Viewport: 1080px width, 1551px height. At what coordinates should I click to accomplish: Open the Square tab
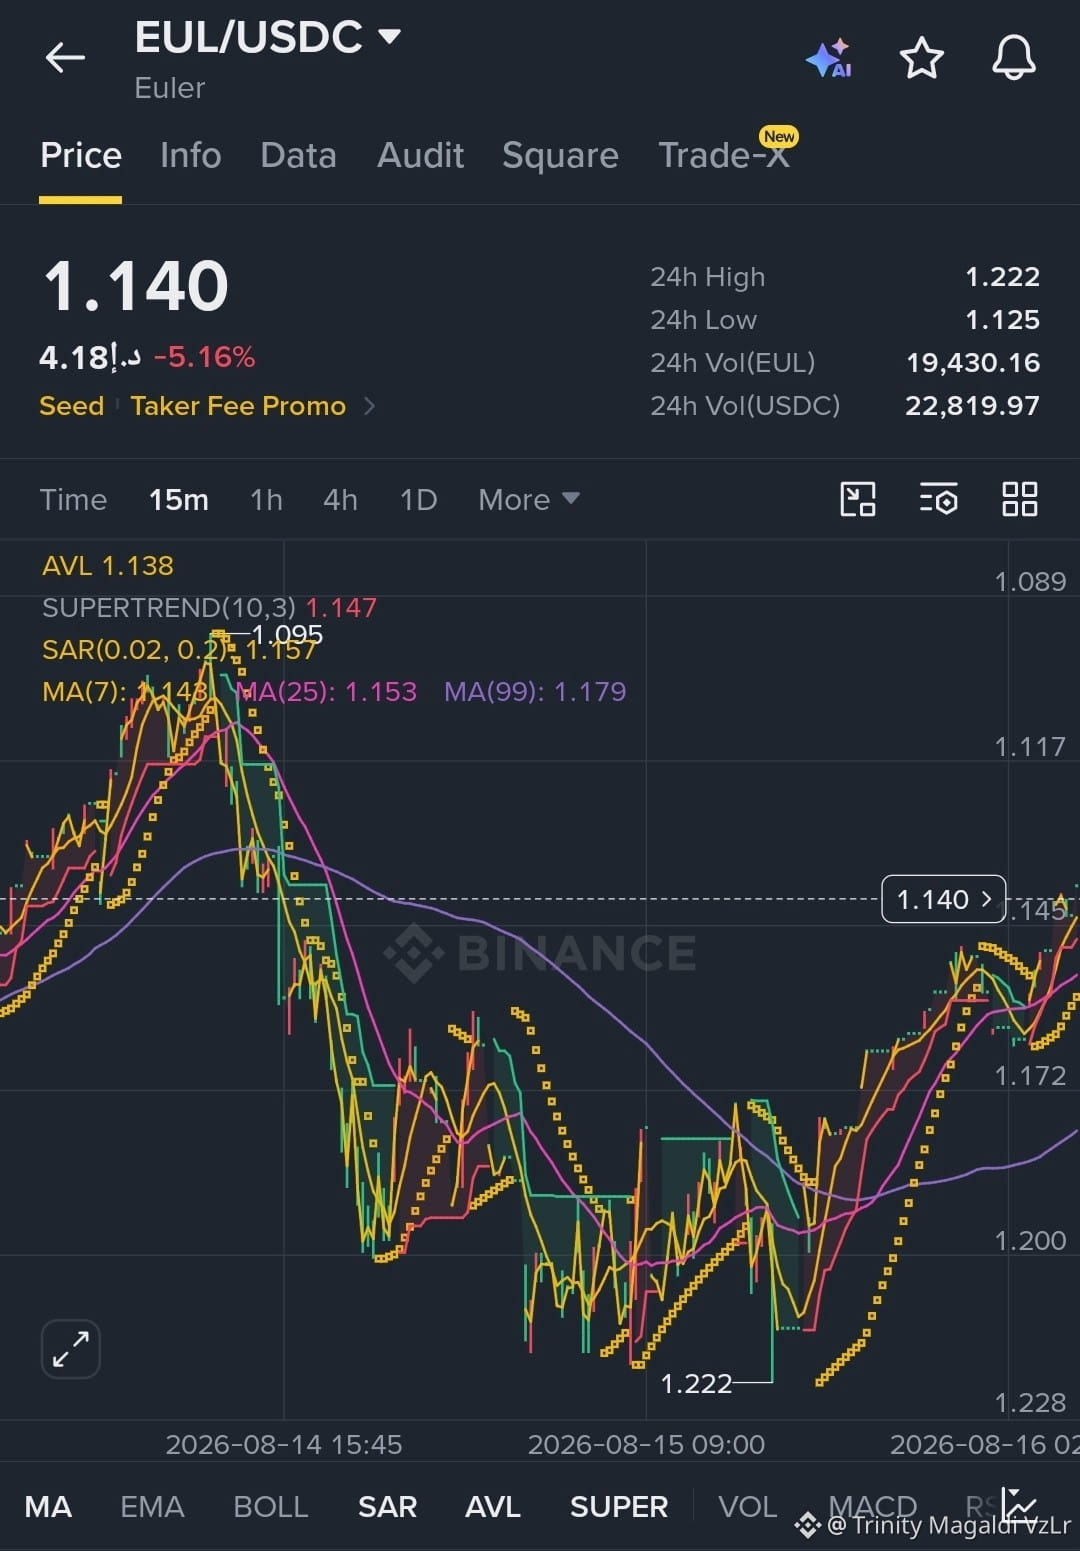[560, 155]
